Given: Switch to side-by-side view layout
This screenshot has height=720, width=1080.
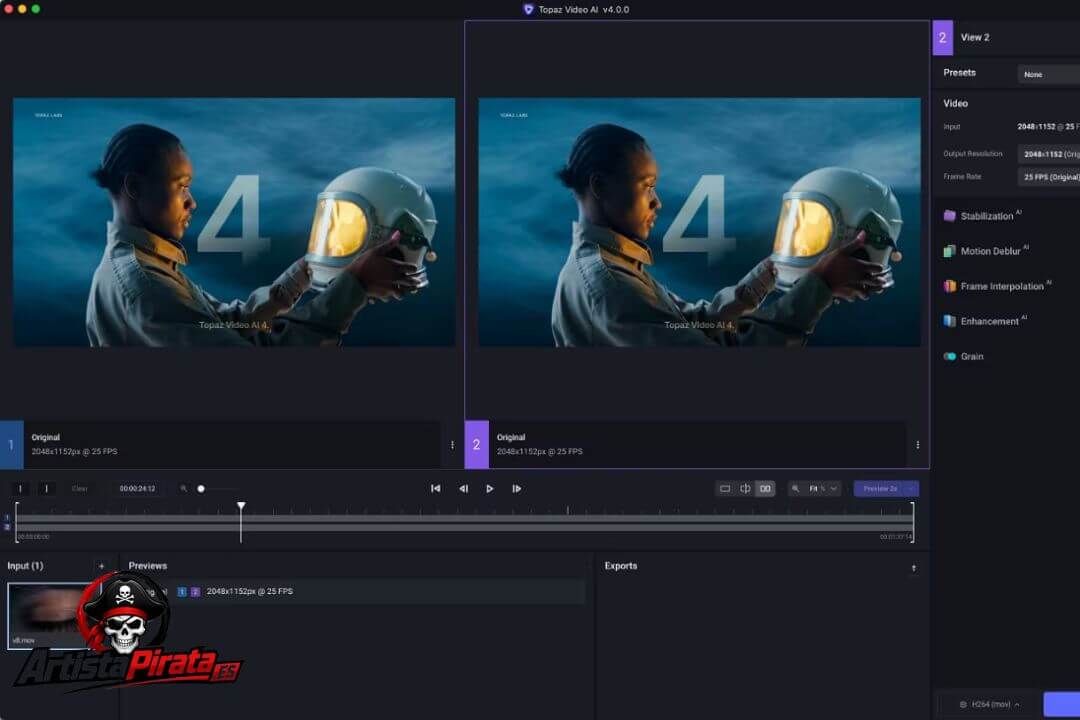Looking at the screenshot, I should [765, 488].
